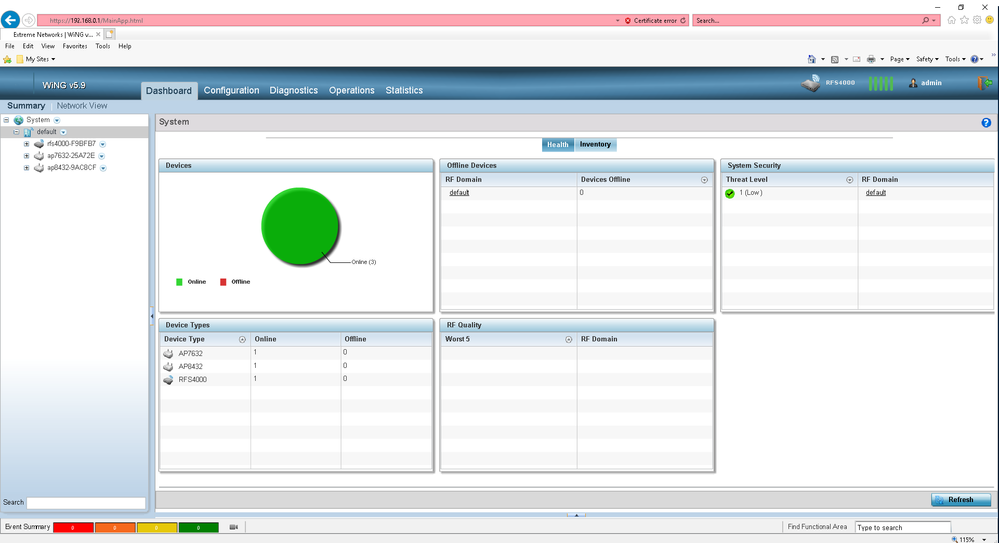Click the blue help icon in command bar
Screen dimensions: 999x543
point(974,59)
